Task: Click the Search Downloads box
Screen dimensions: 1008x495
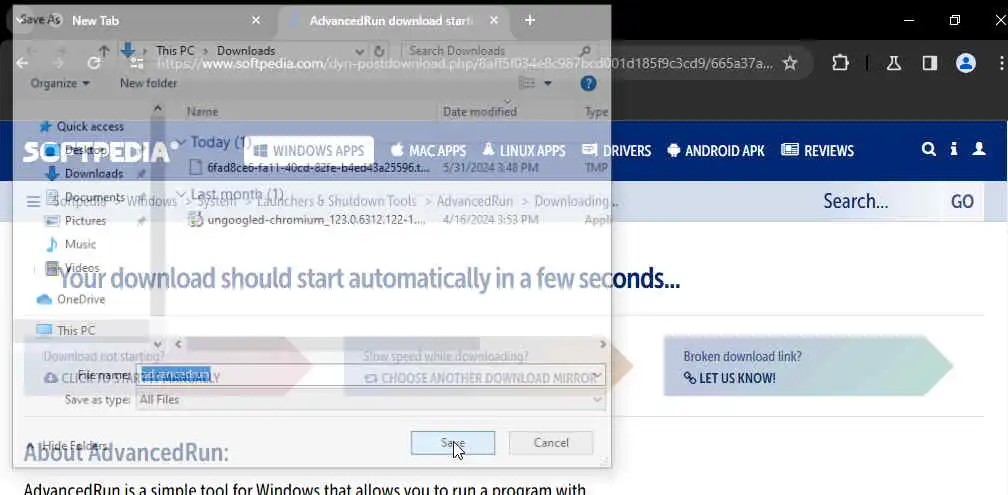Action: pyautogui.click(x=498, y=51)
